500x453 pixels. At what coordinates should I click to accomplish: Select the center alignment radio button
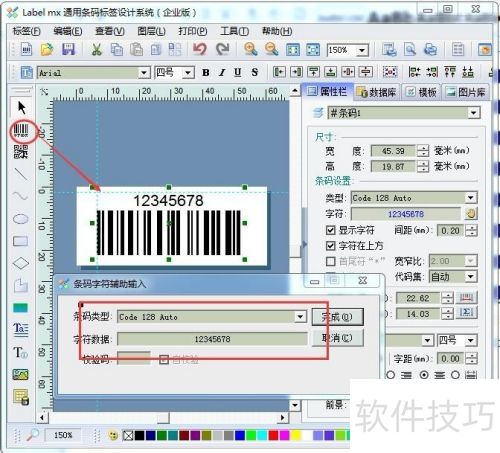tap(424, 375)
